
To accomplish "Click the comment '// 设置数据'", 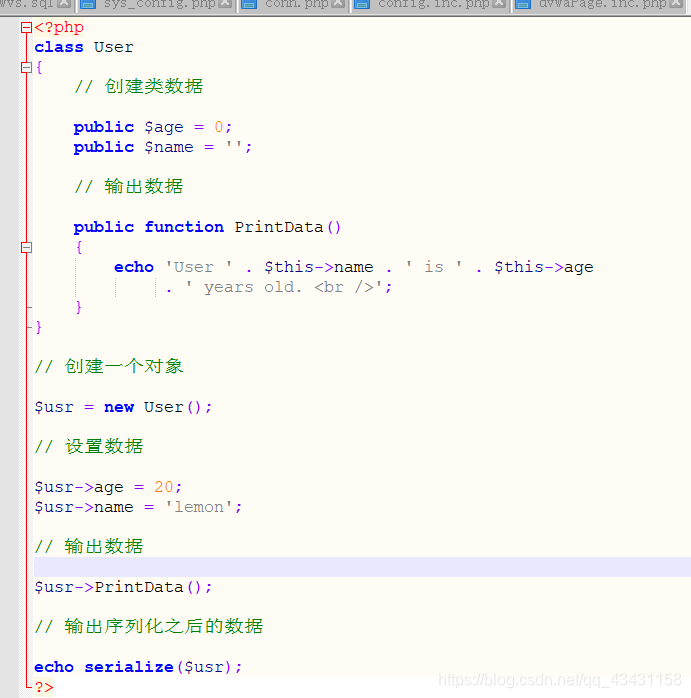I will point(89,446).
